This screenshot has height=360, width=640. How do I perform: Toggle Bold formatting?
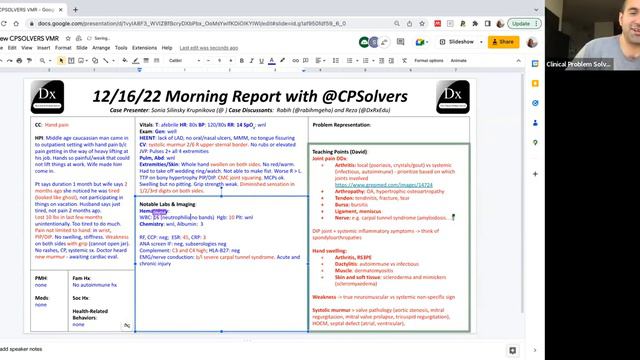[x=242, y=61]
